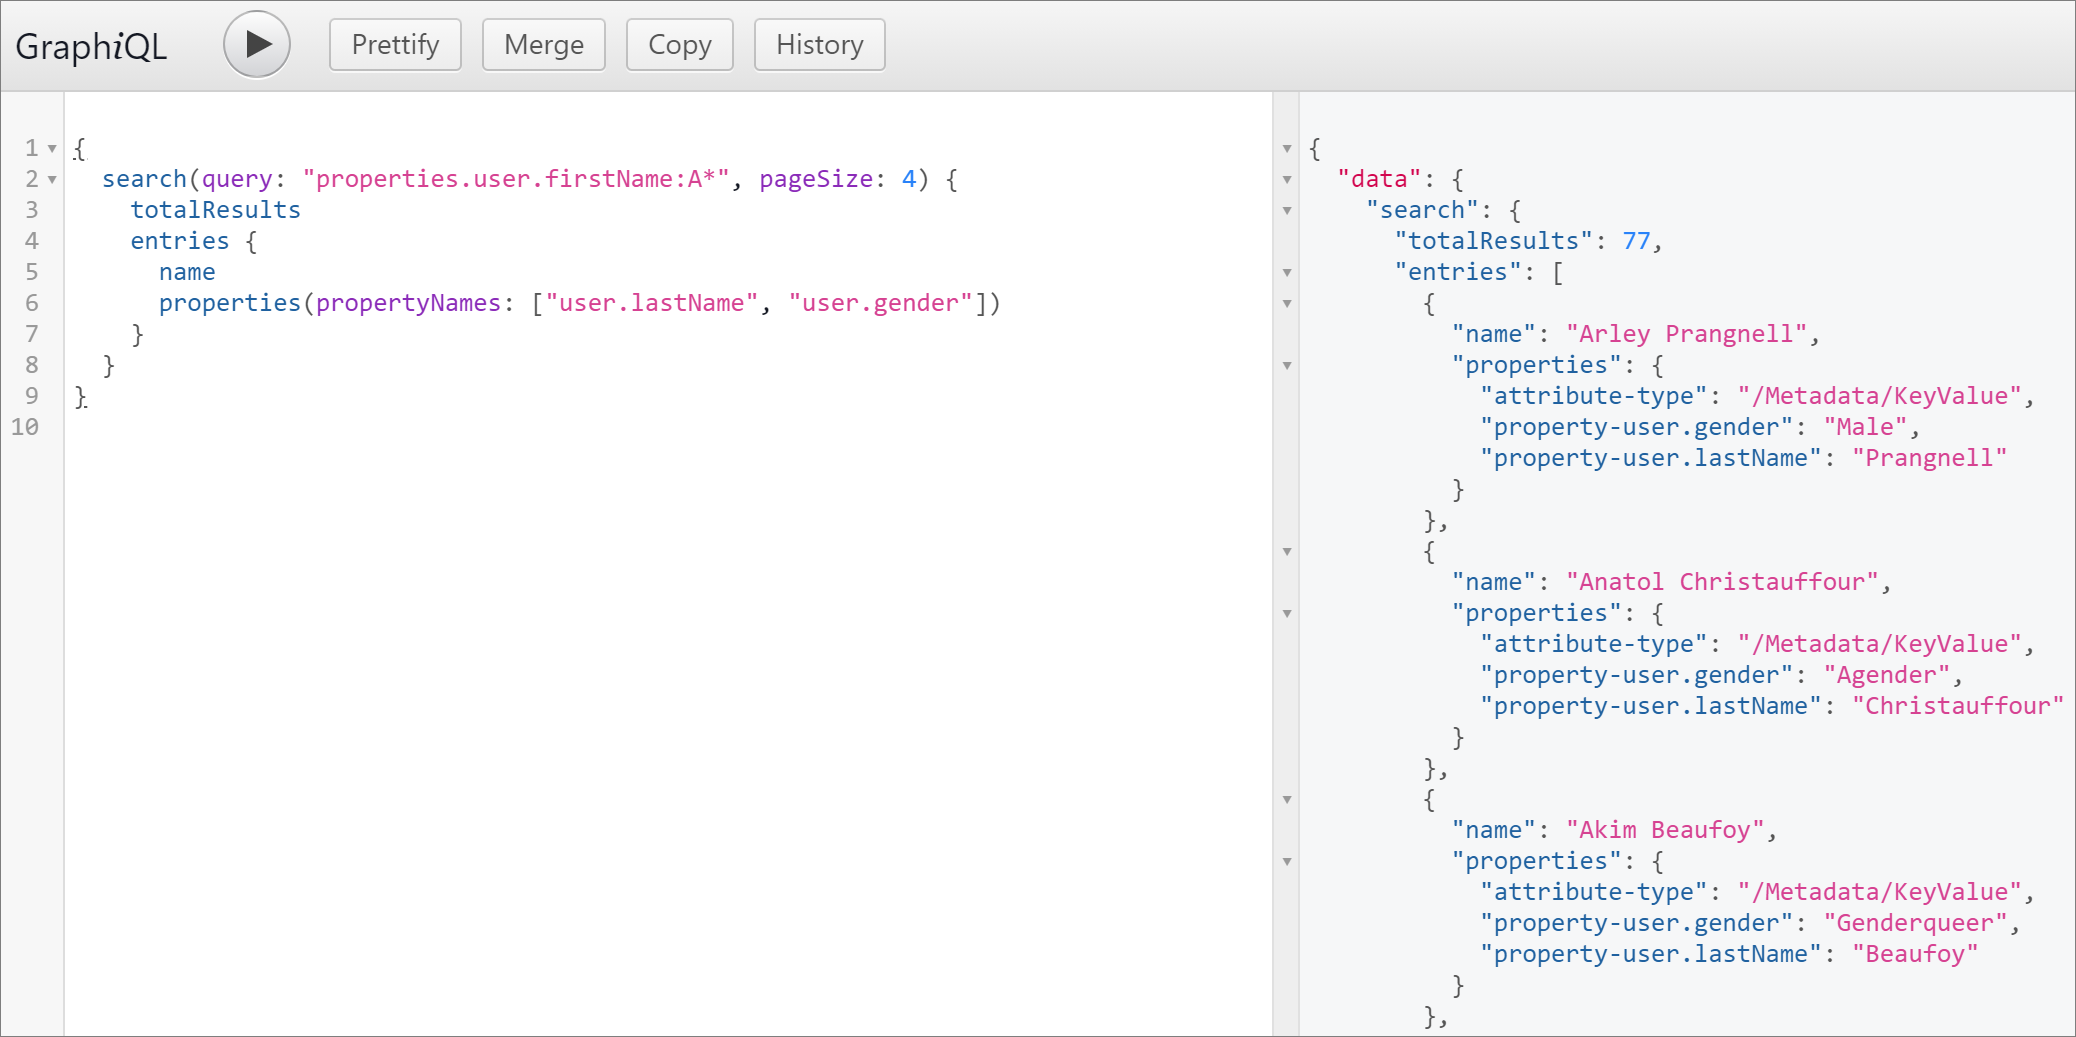Fold the Anatol Christauffour properties object
Viewport: 2076px width, 1037px height.
pos(1287,614)
